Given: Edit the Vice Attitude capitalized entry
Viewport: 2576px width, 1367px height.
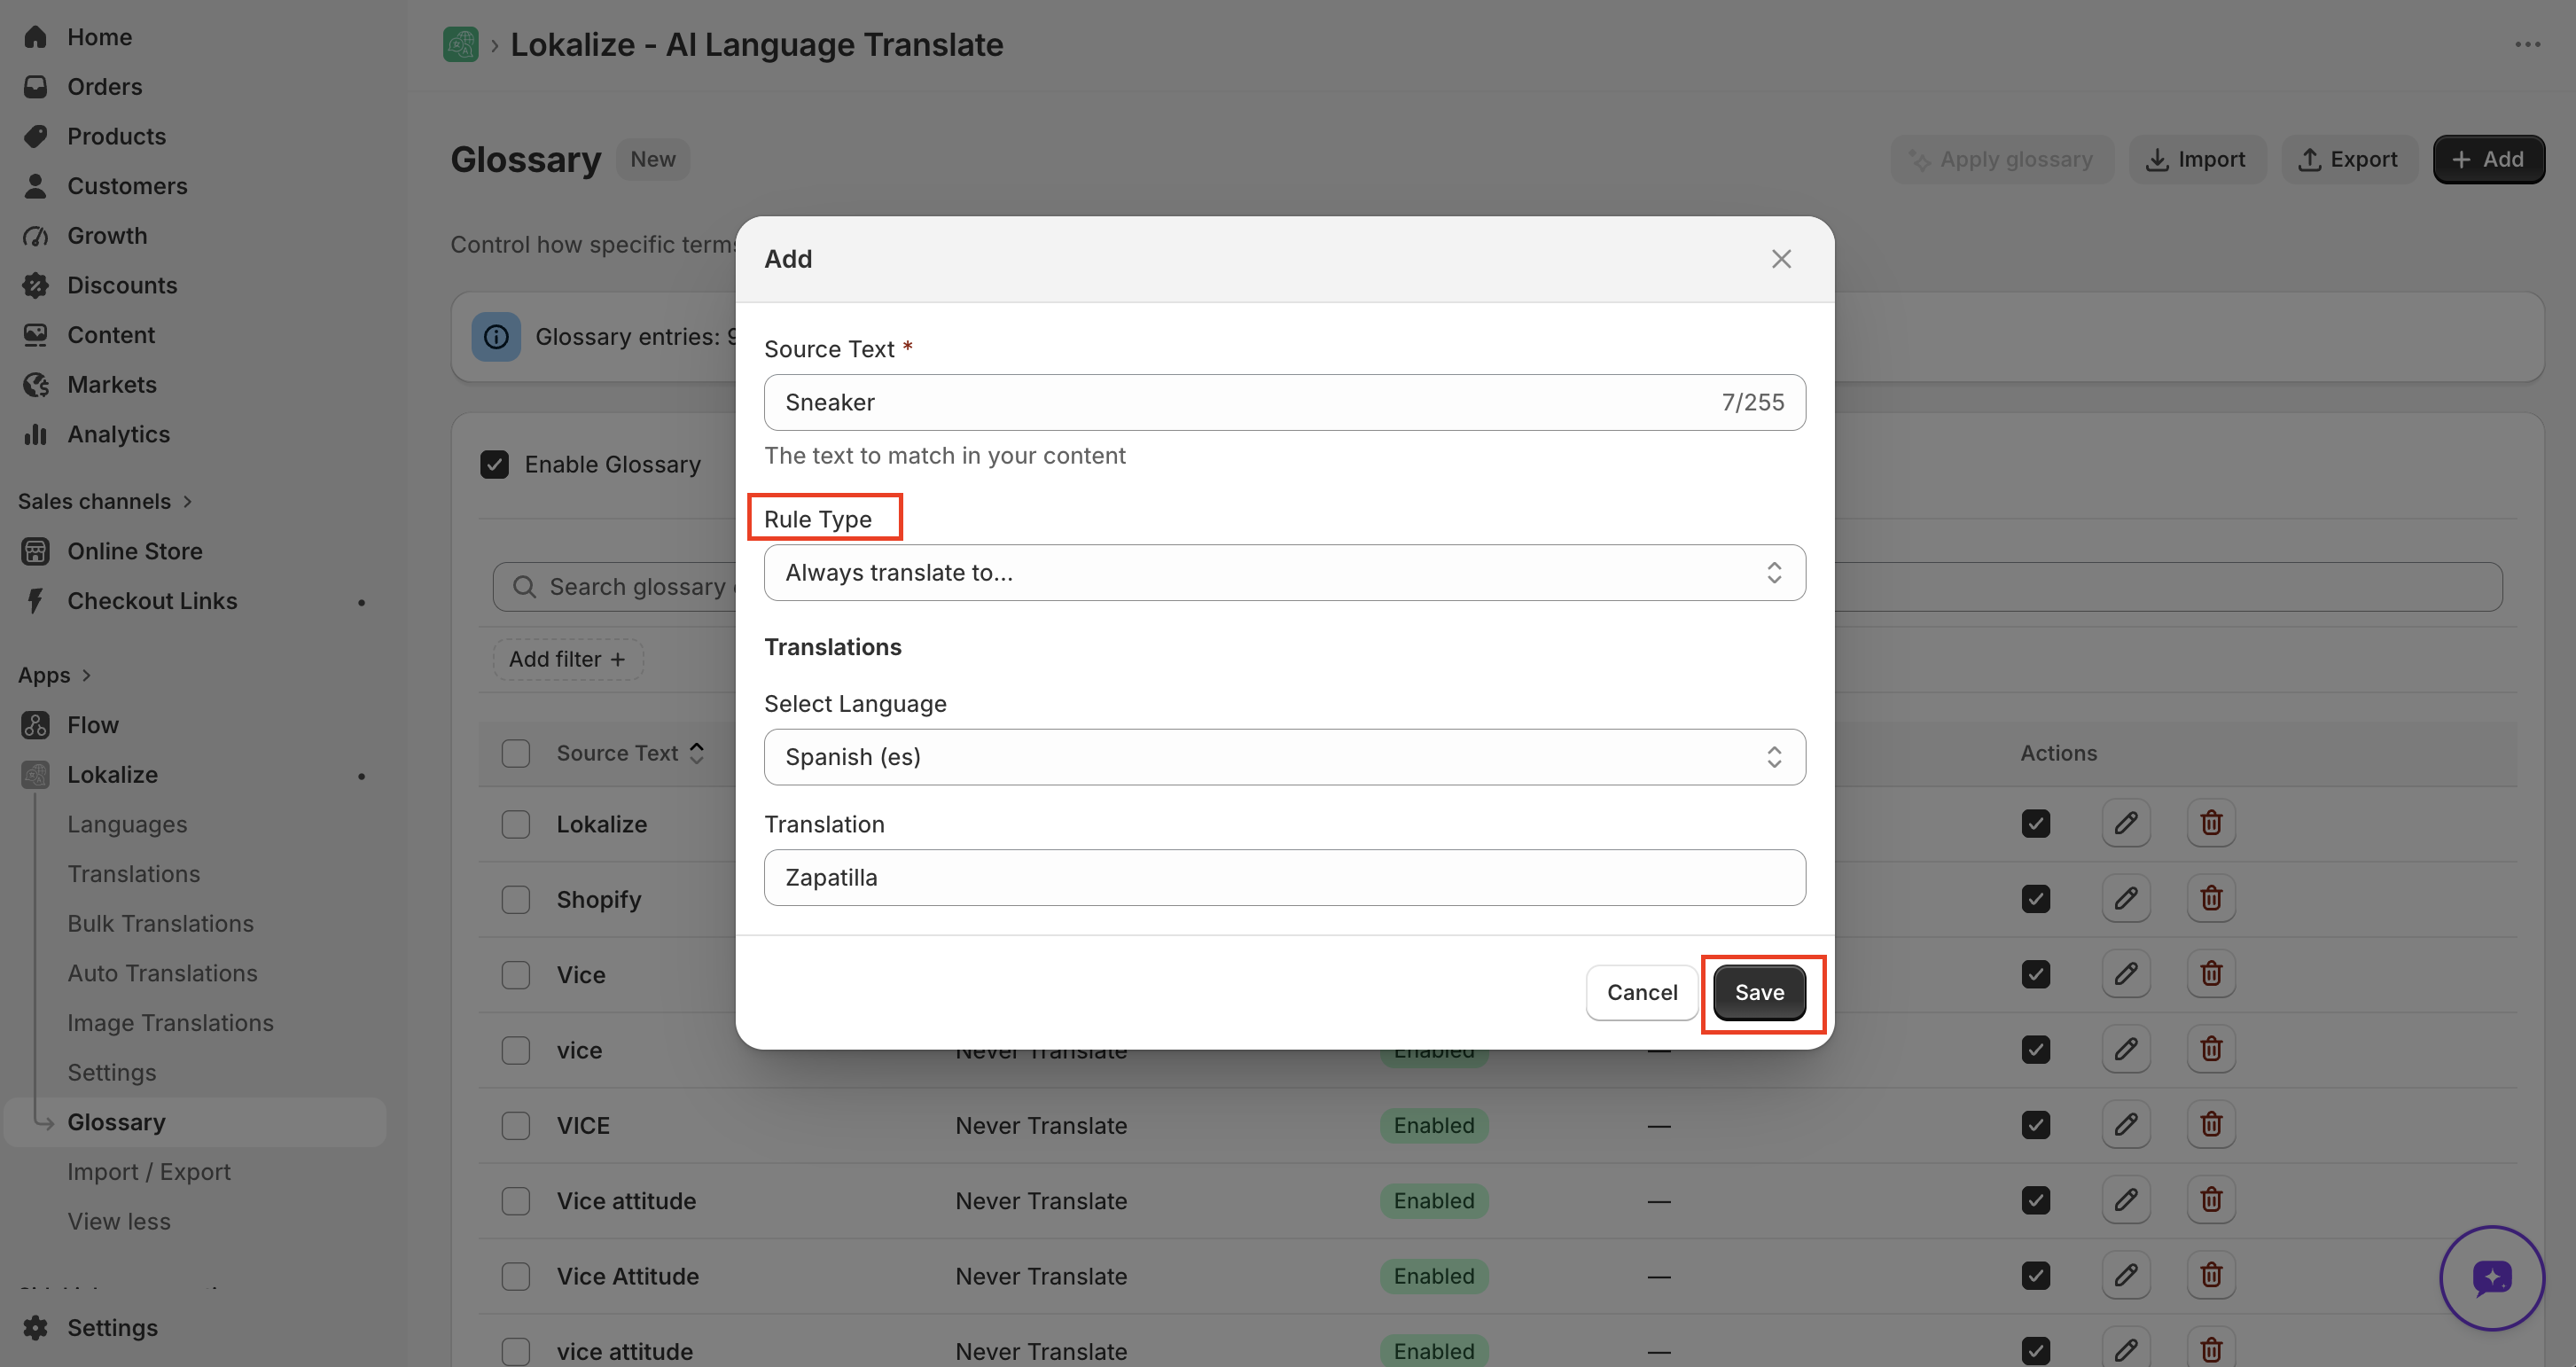Looking at the screenshot, I should [x=2125, y=1275].
